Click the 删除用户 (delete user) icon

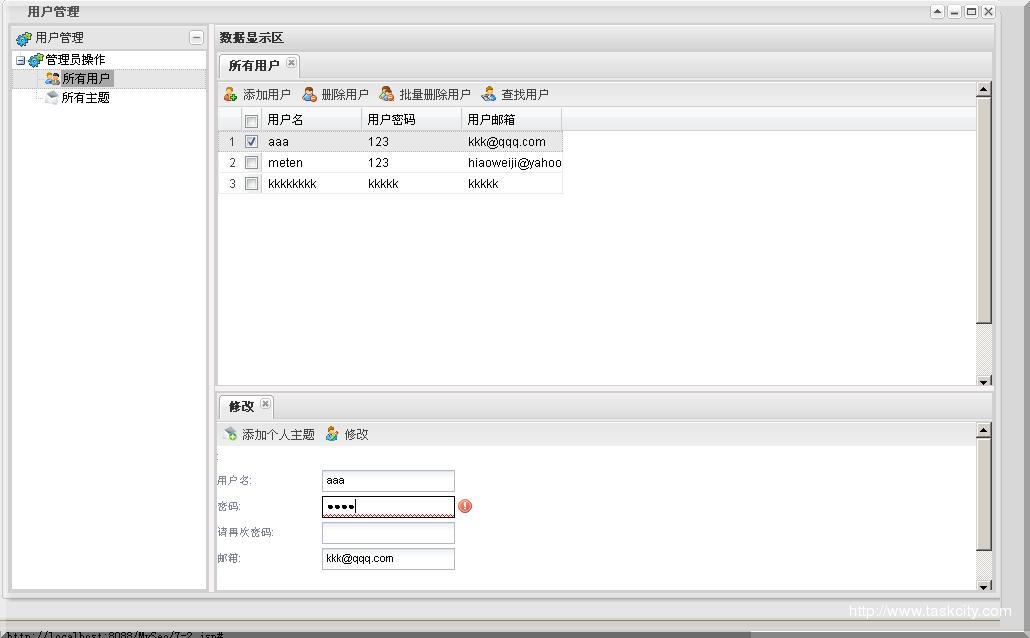point(309,95)
